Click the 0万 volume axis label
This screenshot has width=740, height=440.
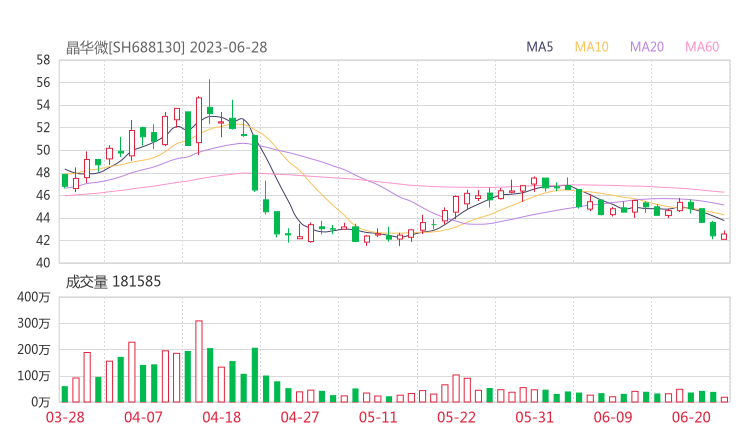click(x=41, y=402)
